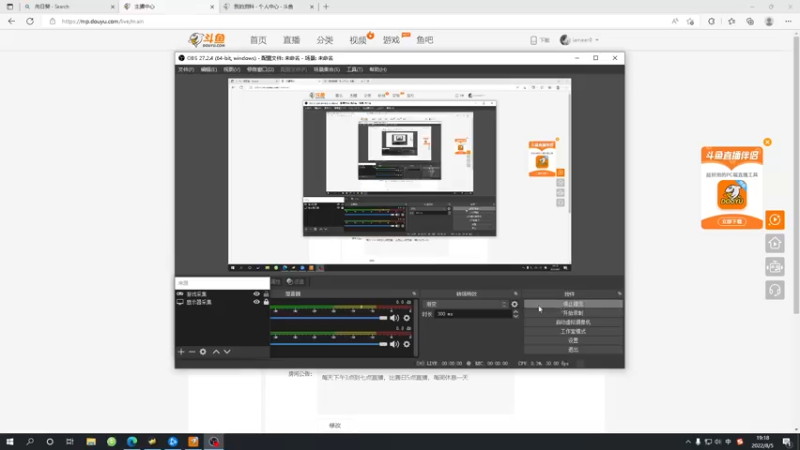The width and height of the screenshot is (800, 450).
Task: Go back in the browser
Action: click(x=11, y=21)
